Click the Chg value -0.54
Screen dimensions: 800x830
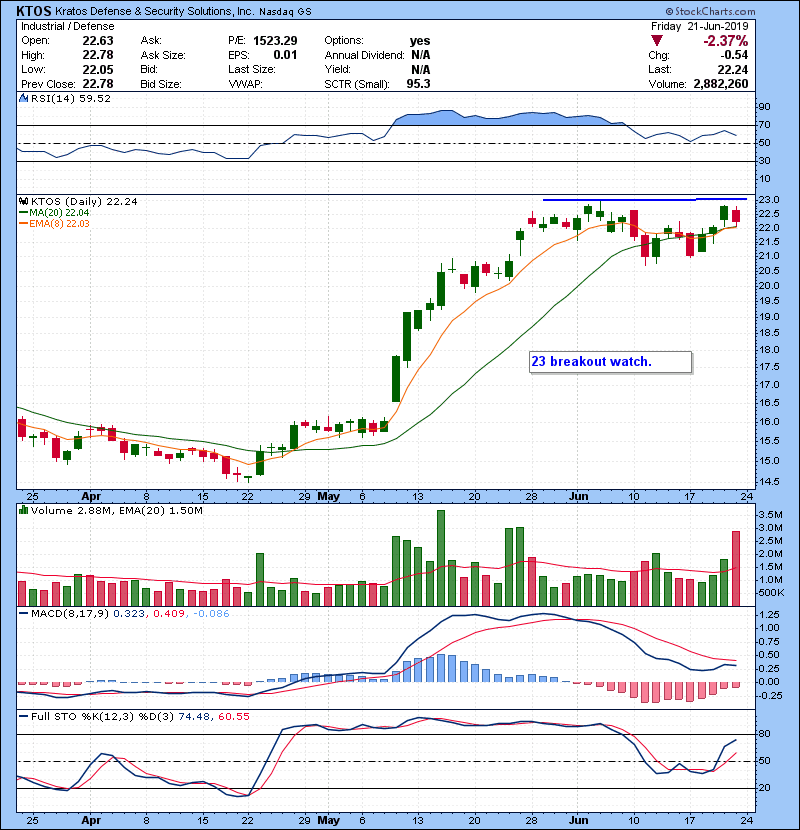tap(734, 55)
